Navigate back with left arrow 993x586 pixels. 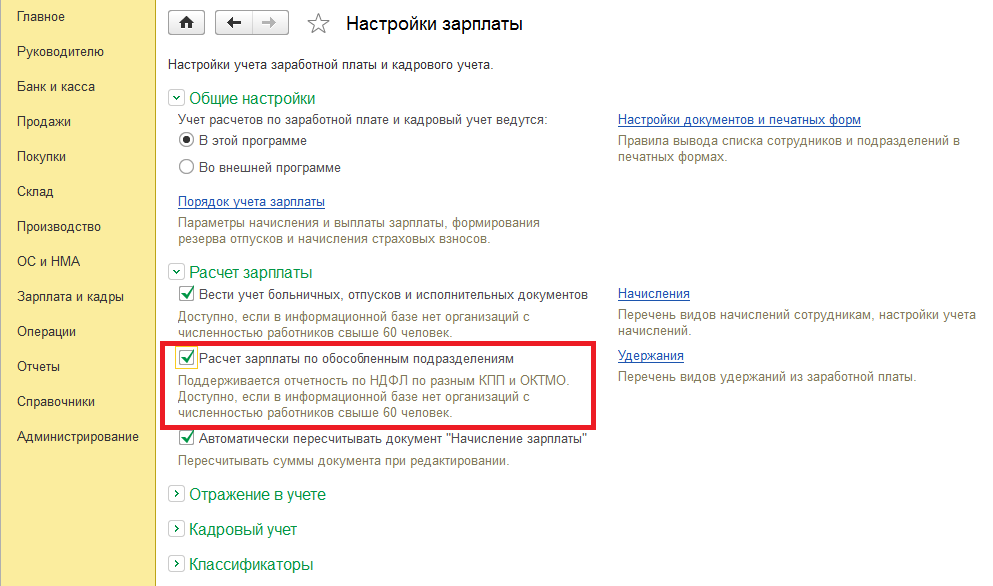[234, 23]
